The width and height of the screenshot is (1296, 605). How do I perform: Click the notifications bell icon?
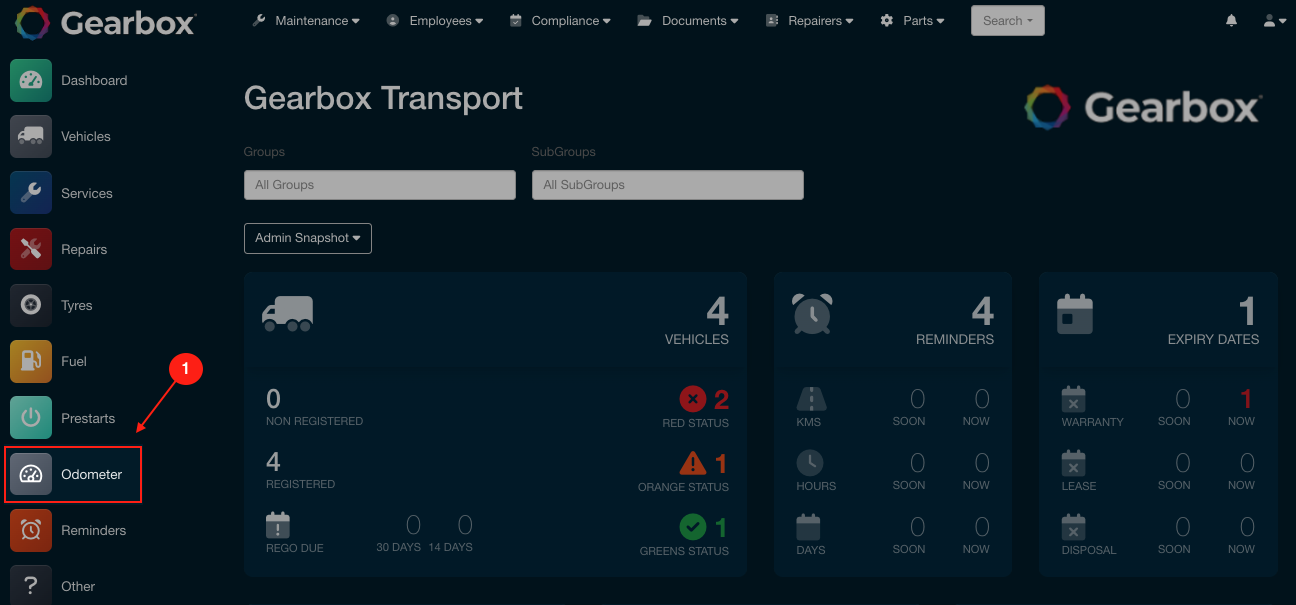[x=1231, y=21]
